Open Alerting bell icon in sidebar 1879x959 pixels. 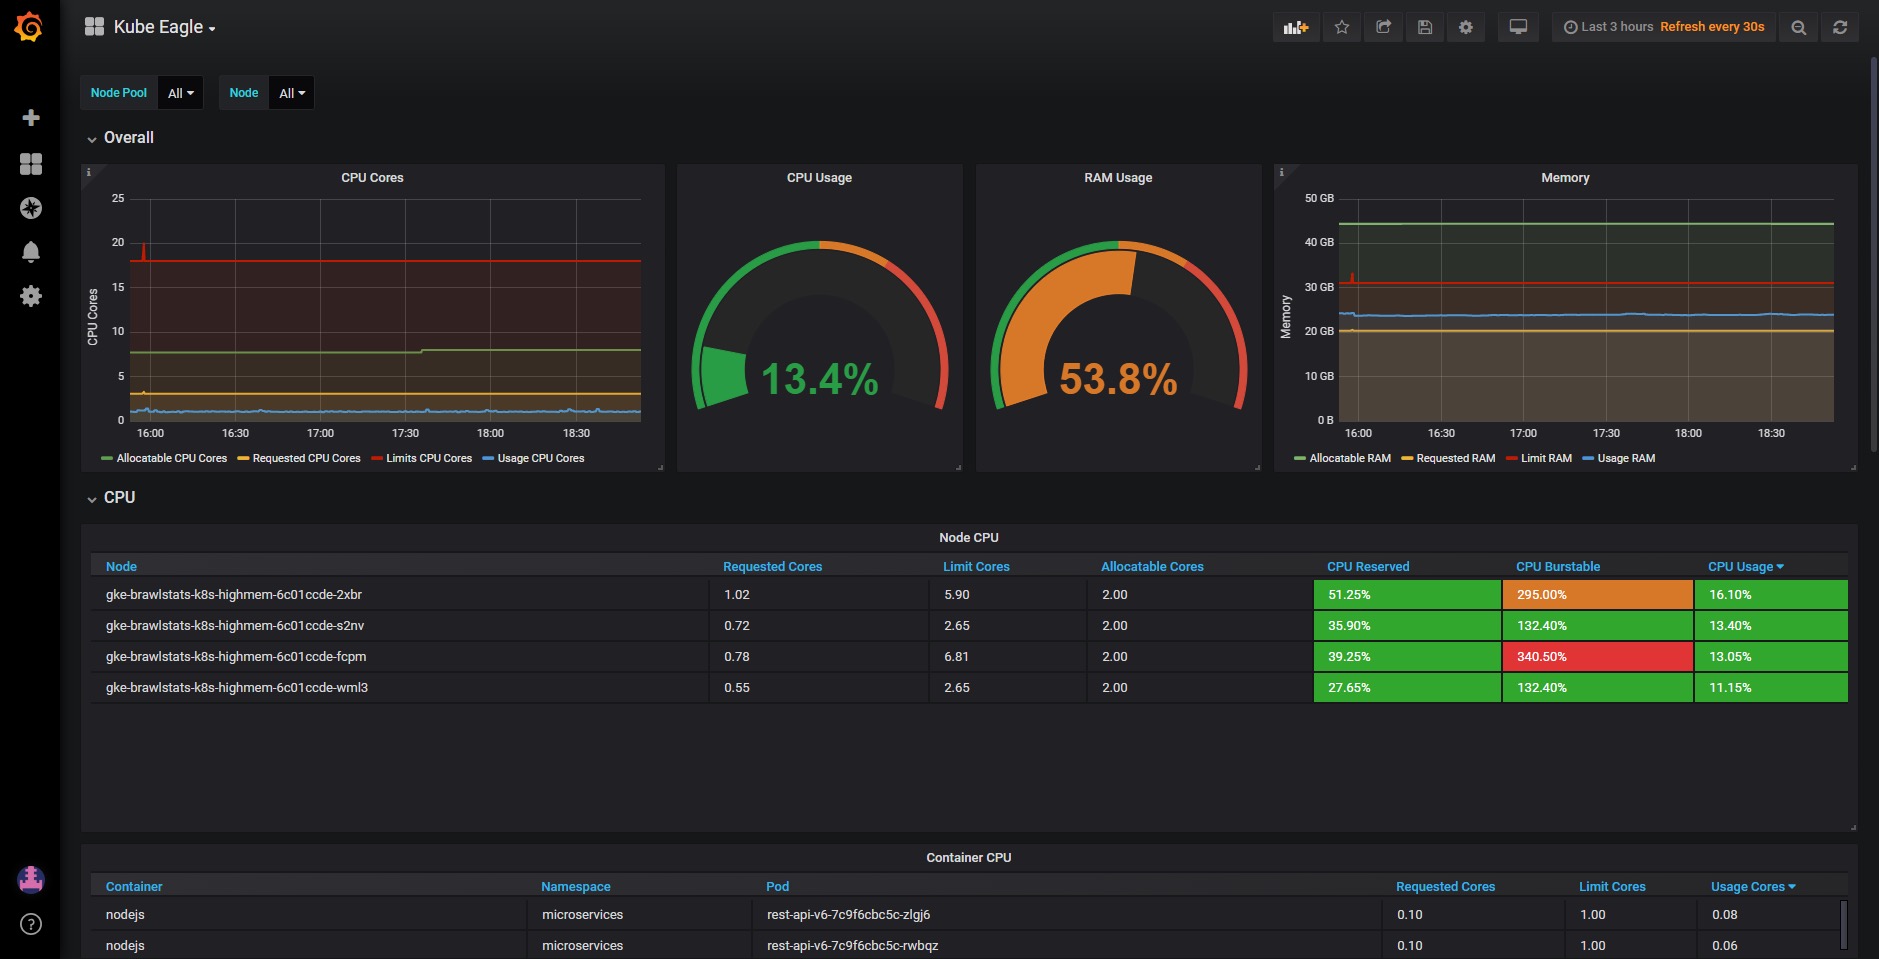[x=31, y=252]
